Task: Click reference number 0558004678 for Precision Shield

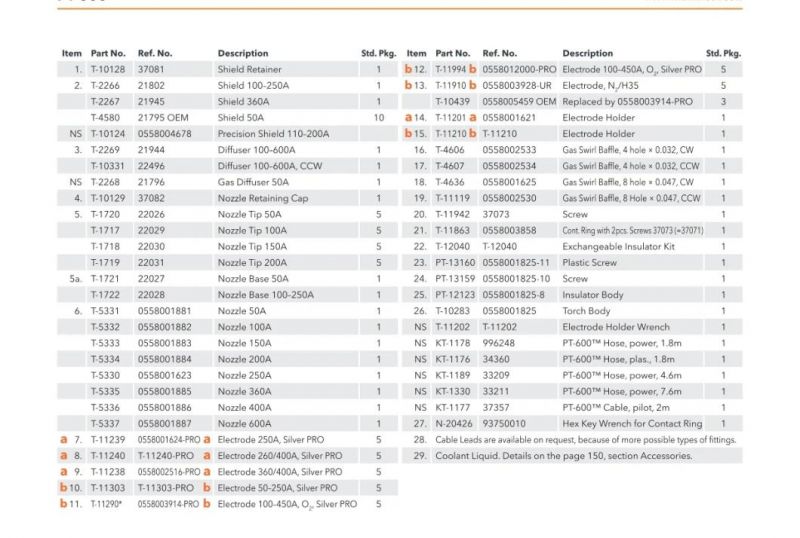Action: 164,134
